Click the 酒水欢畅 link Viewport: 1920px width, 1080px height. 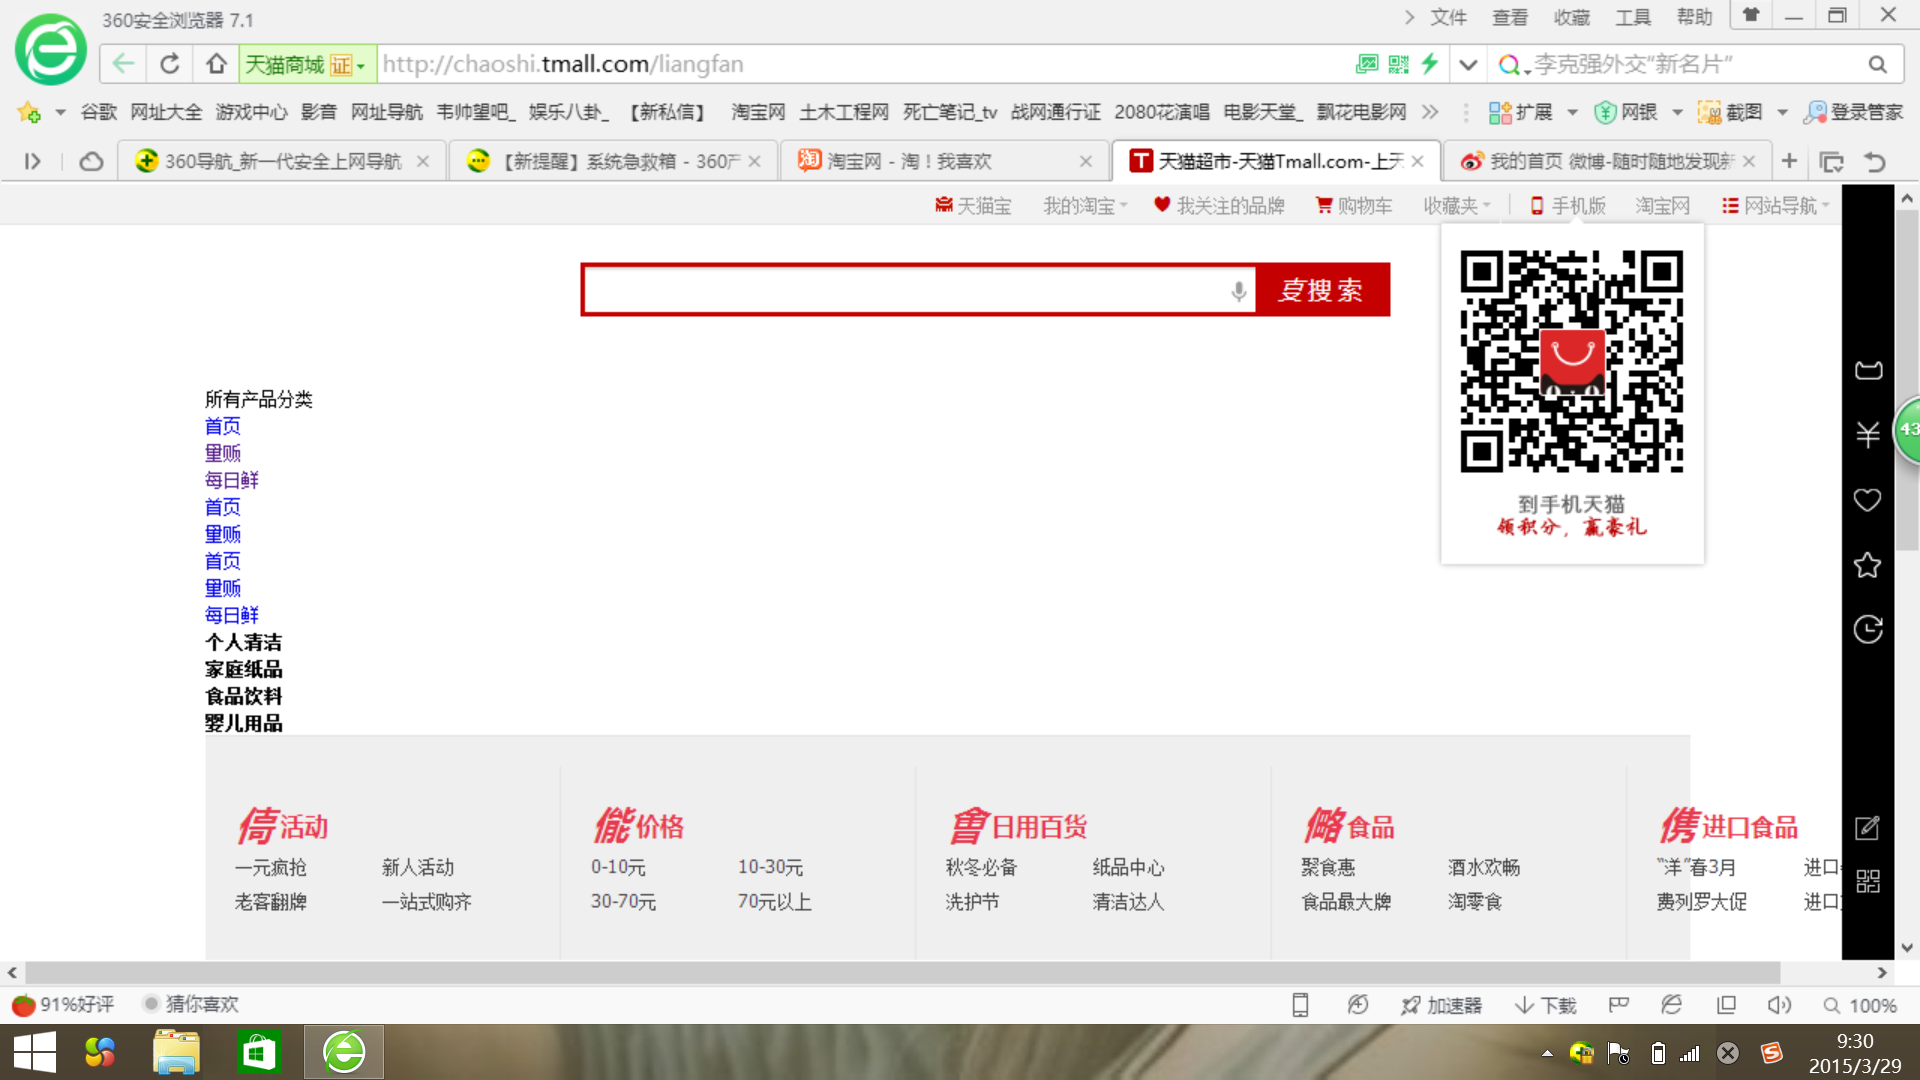click(x=1484, y=867)
